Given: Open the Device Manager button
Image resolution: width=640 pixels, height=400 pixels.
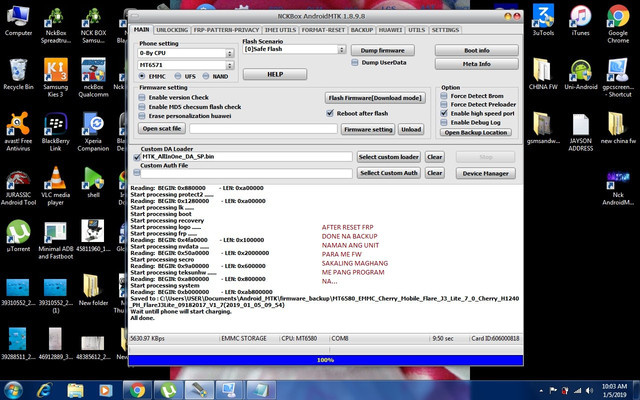Looking at the screenshot, I should click(485, 173).
